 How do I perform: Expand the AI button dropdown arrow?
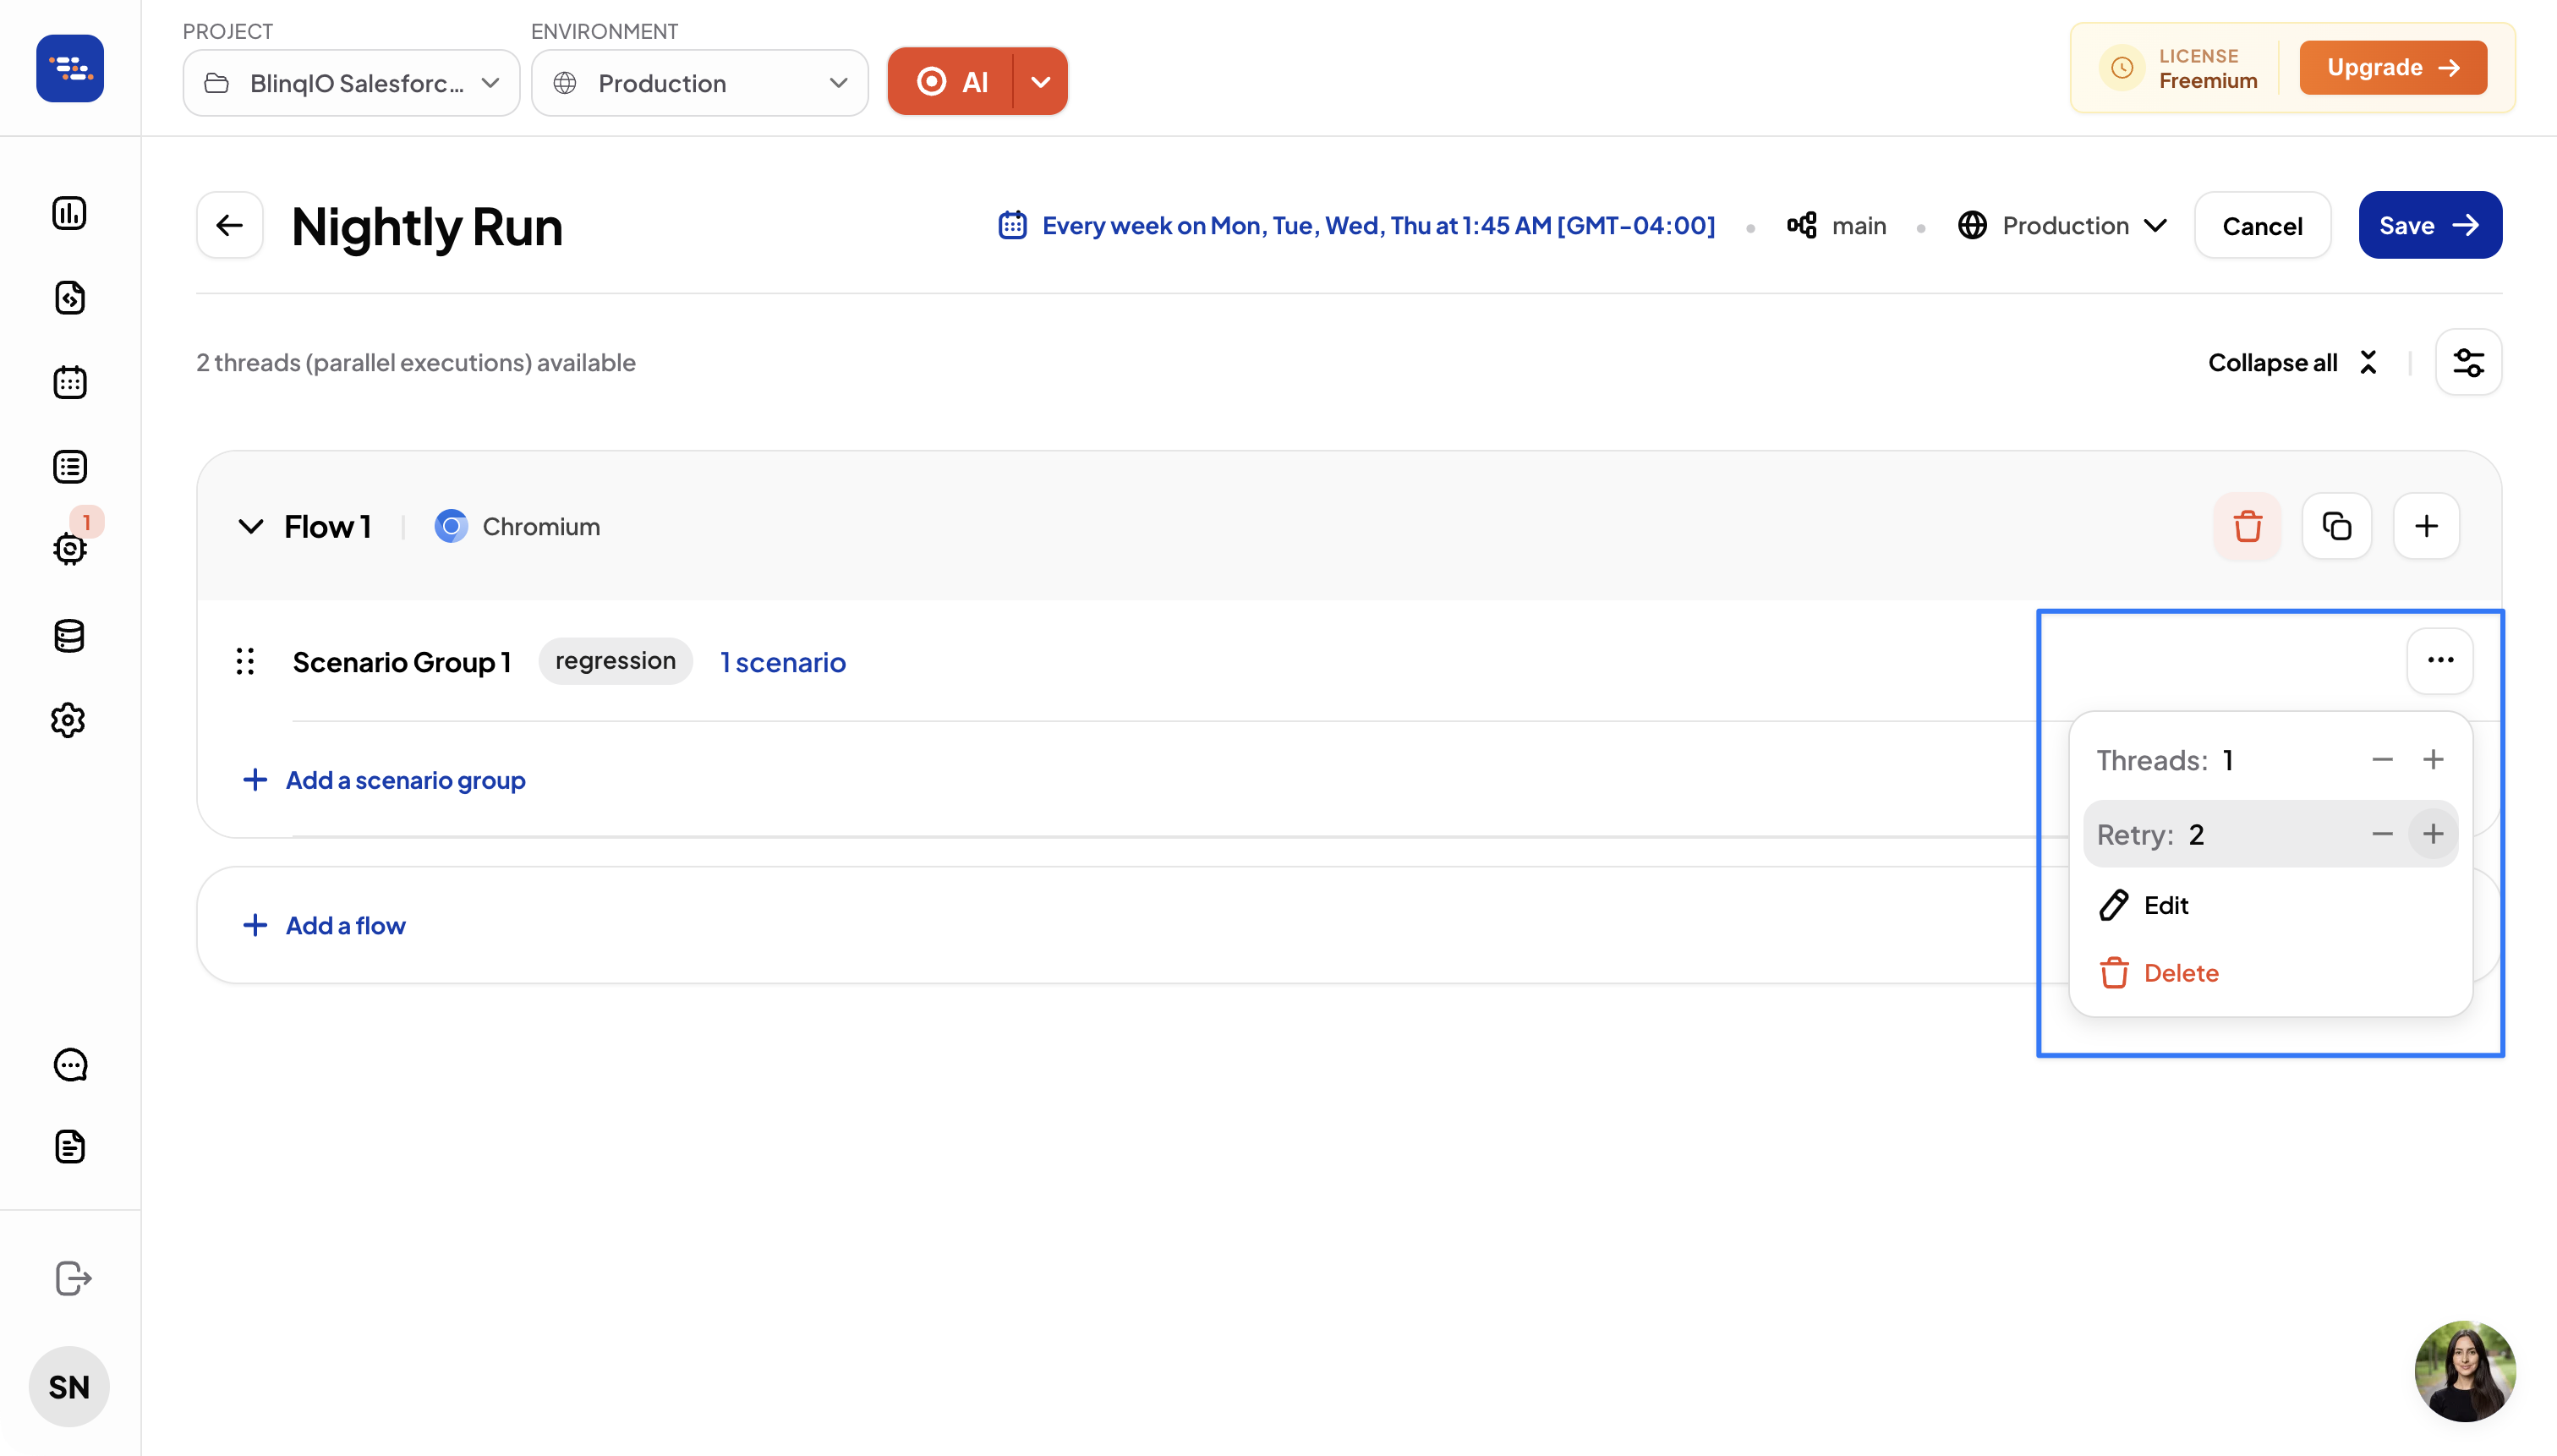1040,82
